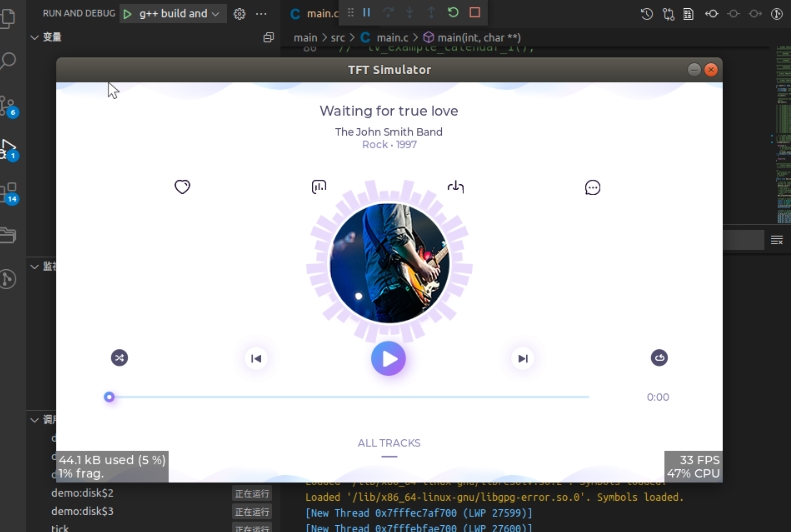
Task: Click the 0:00 elapsed time label
Action: (x=658, y=397)
